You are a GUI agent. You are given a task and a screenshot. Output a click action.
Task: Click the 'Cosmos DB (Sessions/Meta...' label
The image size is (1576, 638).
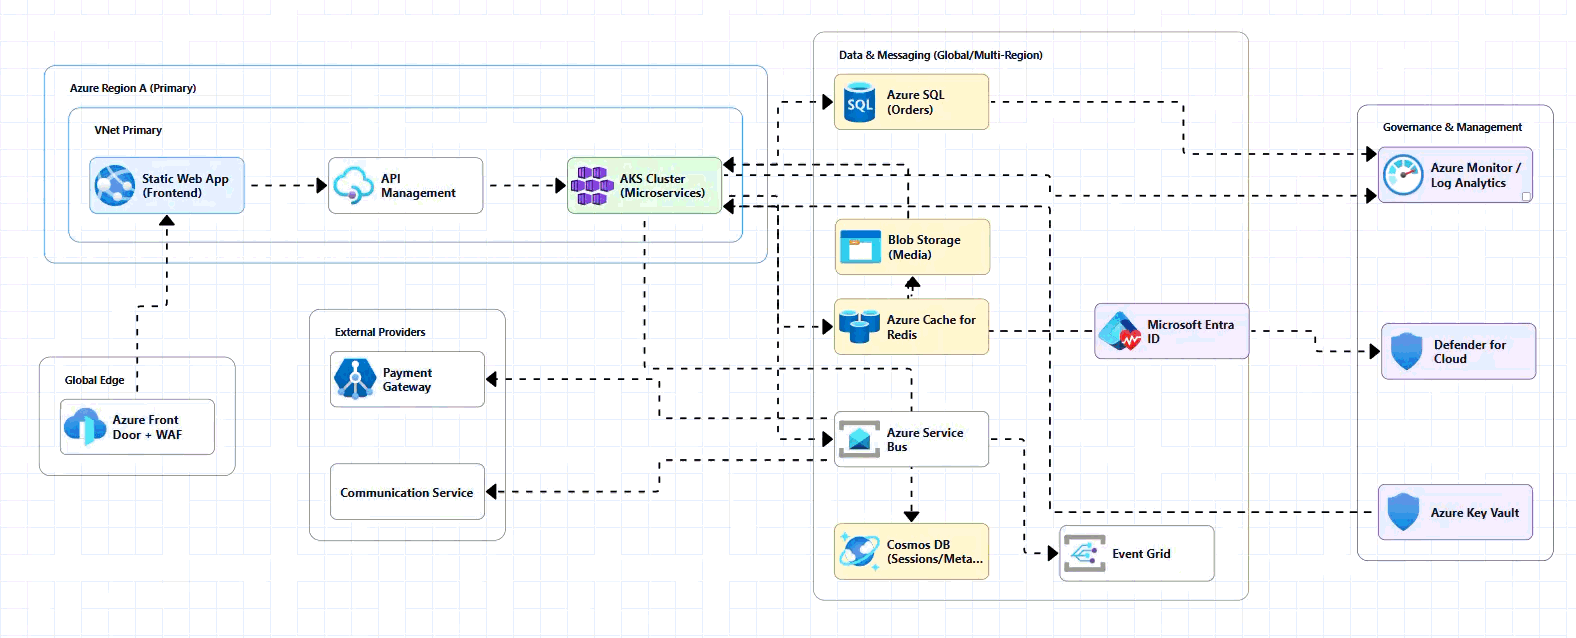point(935,552)
